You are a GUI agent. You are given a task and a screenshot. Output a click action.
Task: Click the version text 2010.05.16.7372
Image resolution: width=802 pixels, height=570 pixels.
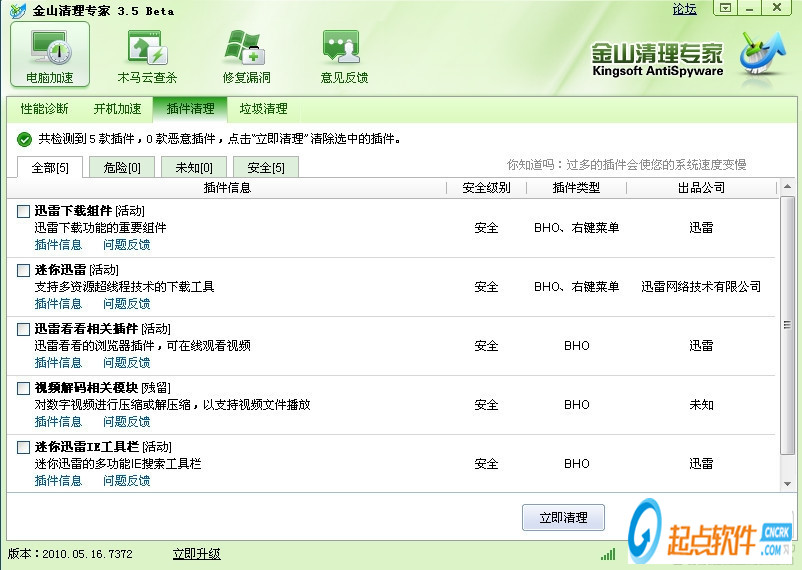(x=87, y=554)
